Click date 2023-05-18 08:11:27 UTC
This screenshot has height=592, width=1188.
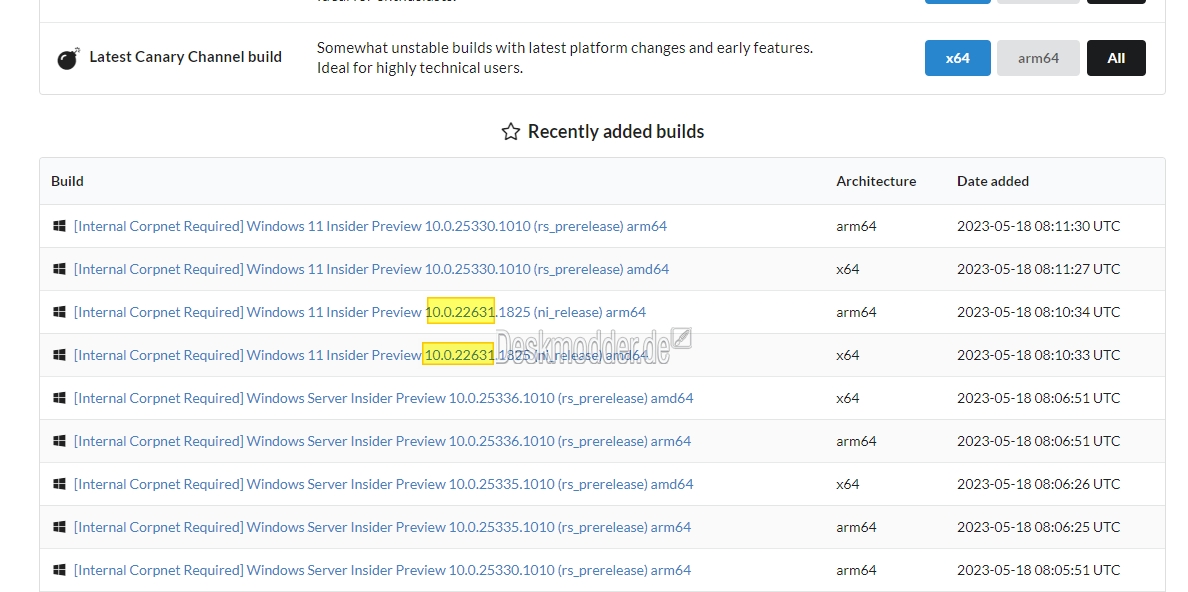[1038, 269]
